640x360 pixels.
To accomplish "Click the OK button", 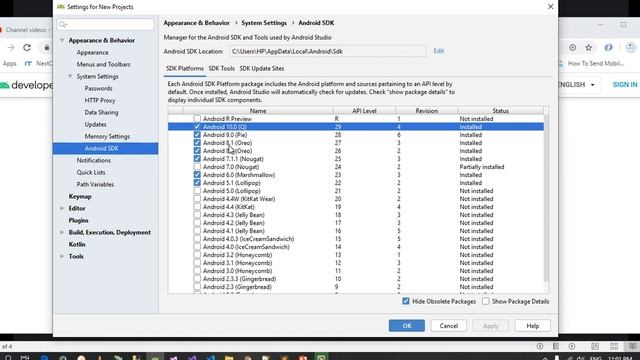I will 407,326.
